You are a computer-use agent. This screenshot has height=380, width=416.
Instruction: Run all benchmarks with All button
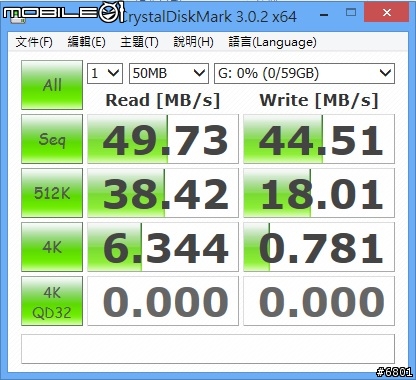pyautogui.click(x=52, y=85)
